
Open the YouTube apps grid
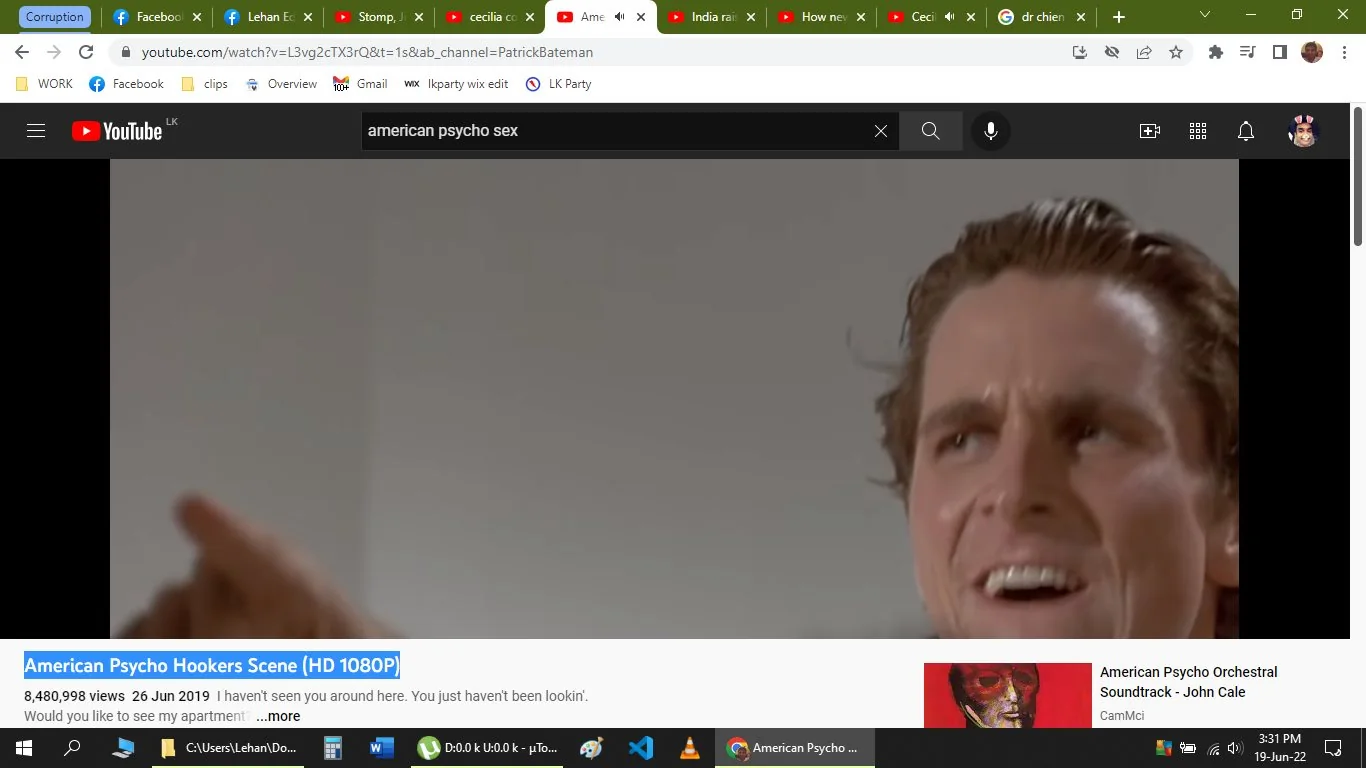(1198, 131)
